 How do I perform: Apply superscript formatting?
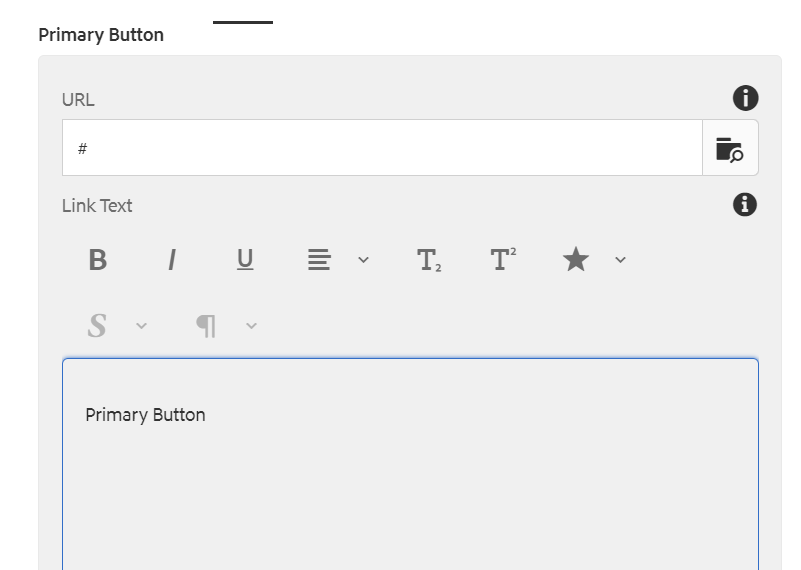[x=503, y=259]
